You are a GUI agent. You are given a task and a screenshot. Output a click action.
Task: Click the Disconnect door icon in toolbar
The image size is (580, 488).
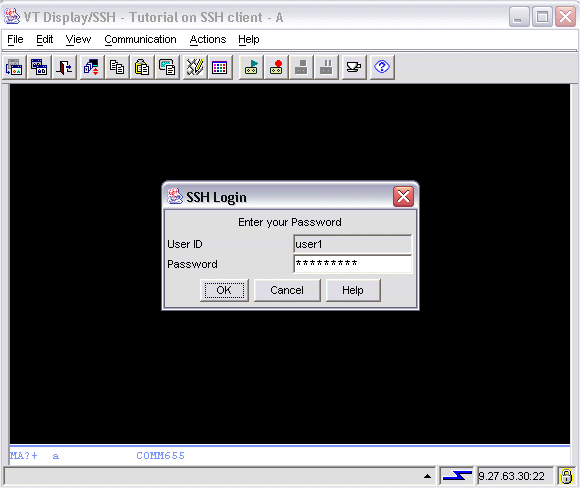point(64,67)
